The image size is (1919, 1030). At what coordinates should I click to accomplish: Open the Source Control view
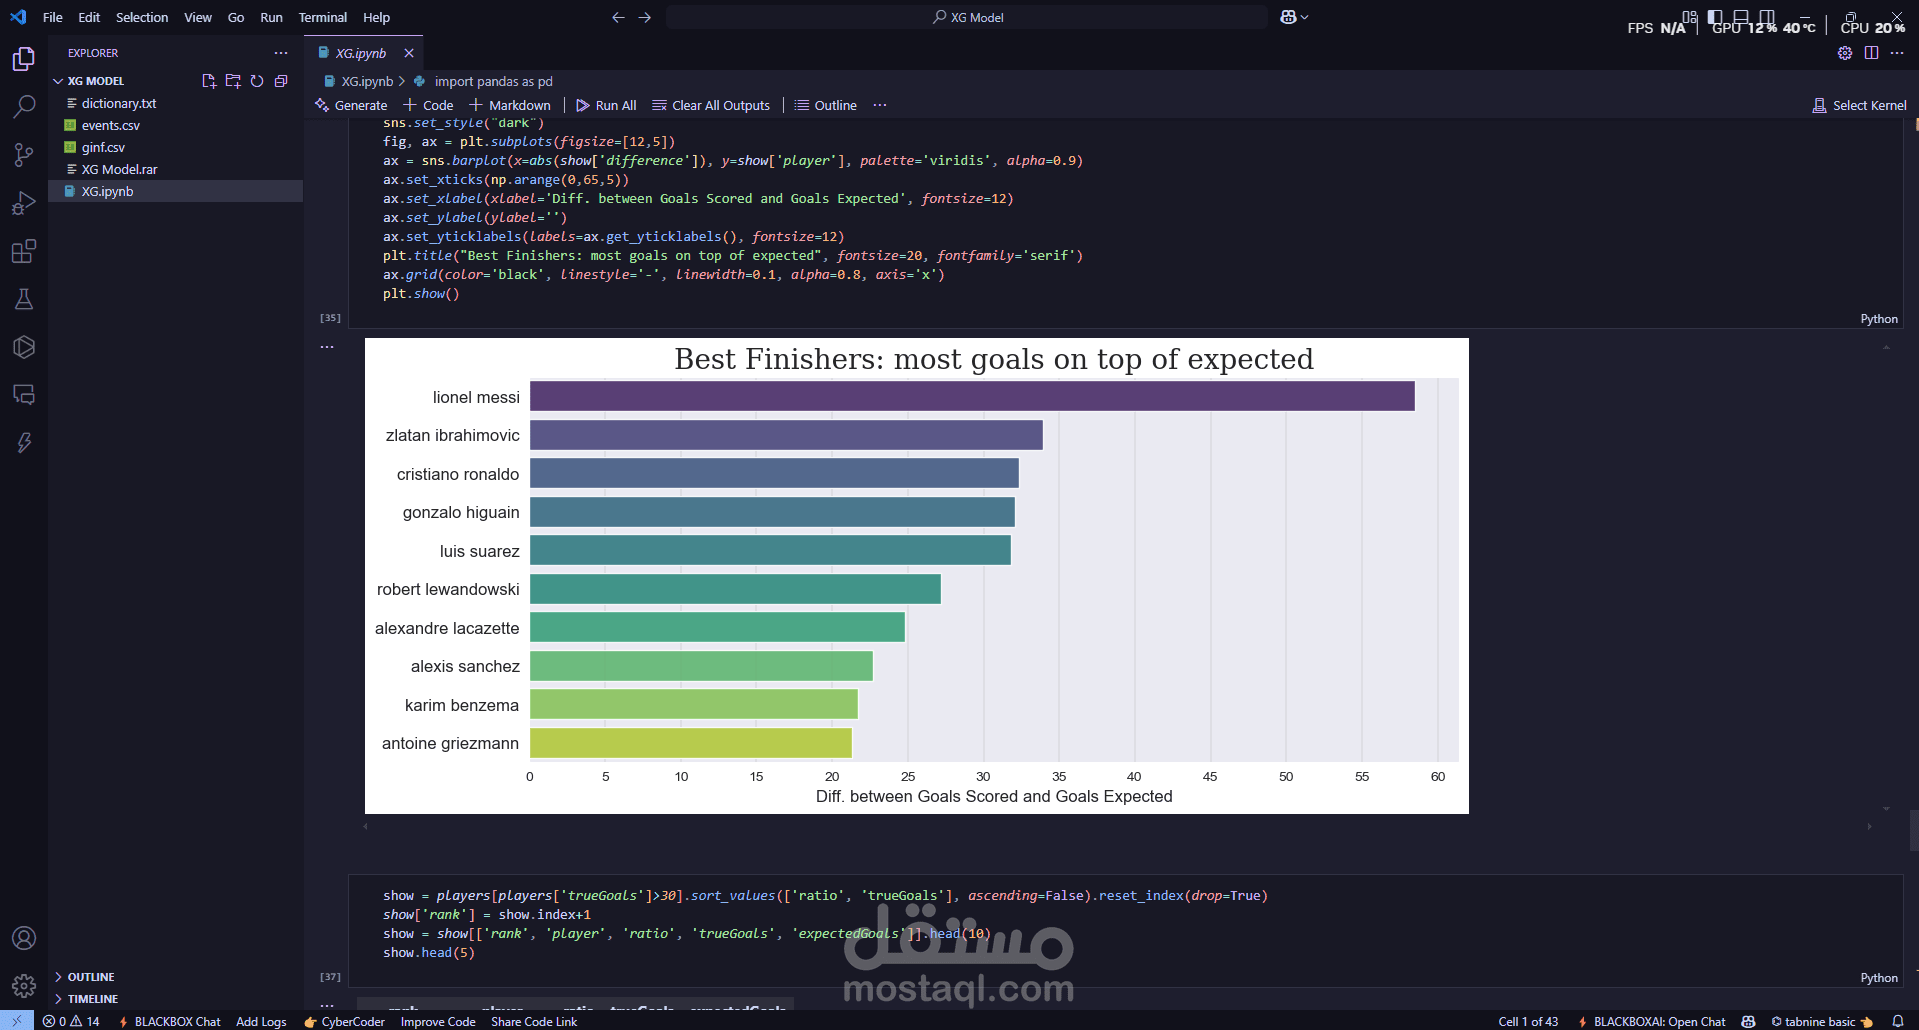24,154
